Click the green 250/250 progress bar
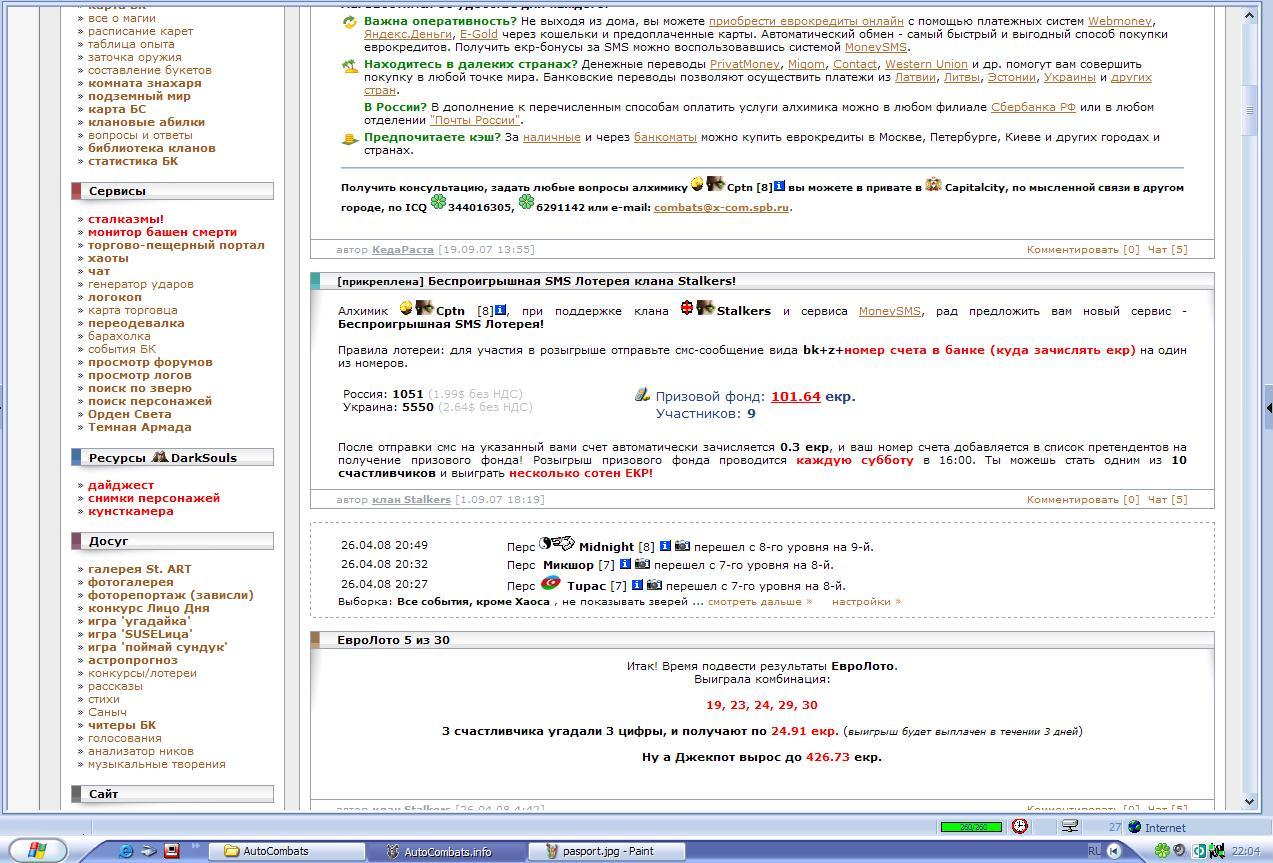Screen dimensions: 1273x863 click(971, 827)
